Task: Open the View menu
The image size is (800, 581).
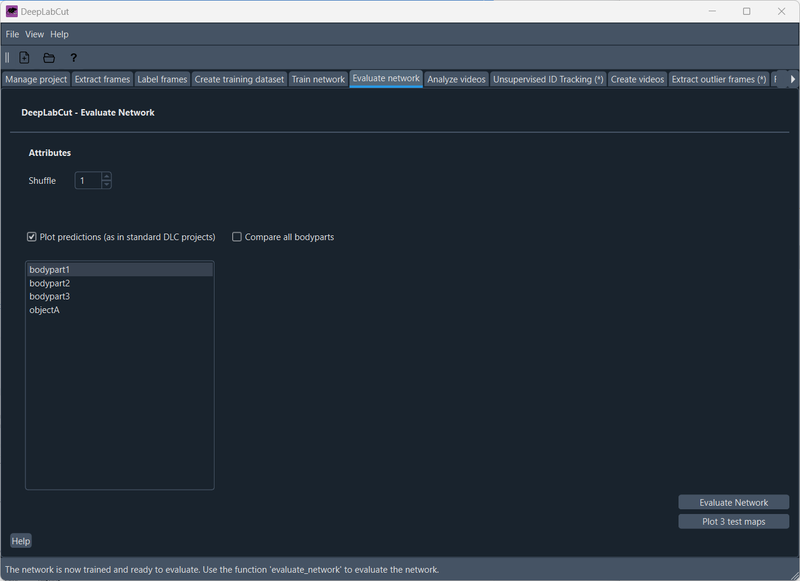Action: coord(34,34)
